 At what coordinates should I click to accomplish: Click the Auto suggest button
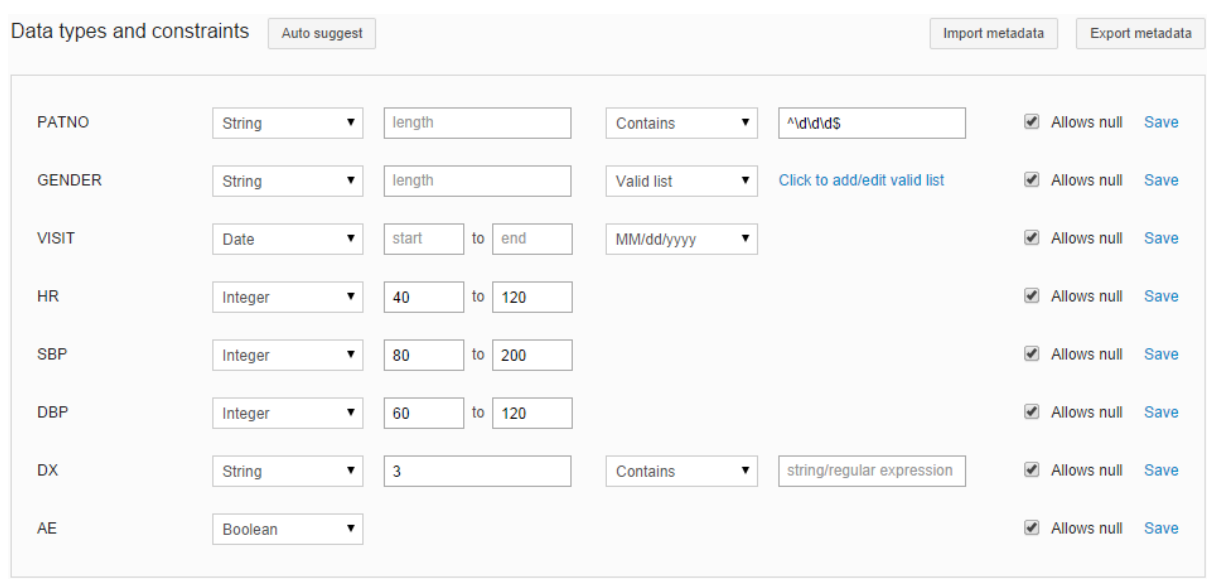pos(322,33)
